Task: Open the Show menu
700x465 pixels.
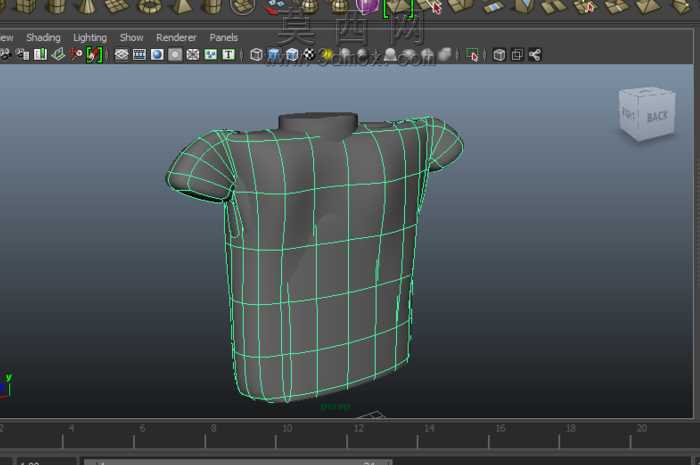Action: [x=131, y=37]
